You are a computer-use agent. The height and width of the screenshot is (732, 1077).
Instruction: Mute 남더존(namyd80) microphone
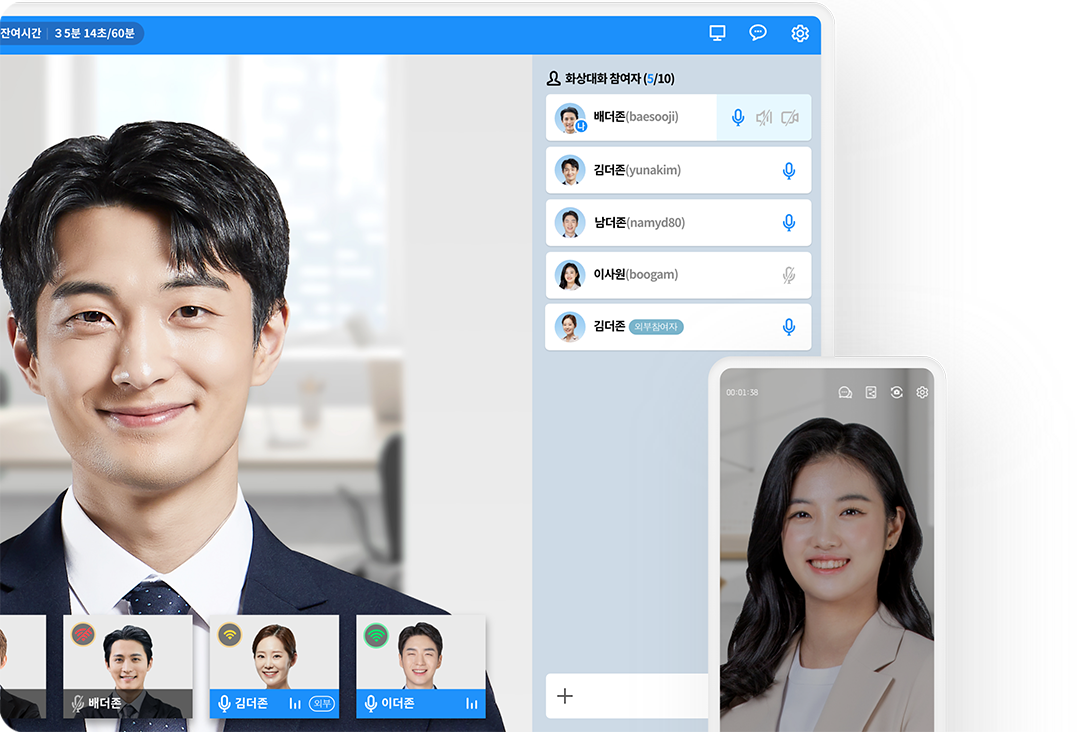point(789,222)
